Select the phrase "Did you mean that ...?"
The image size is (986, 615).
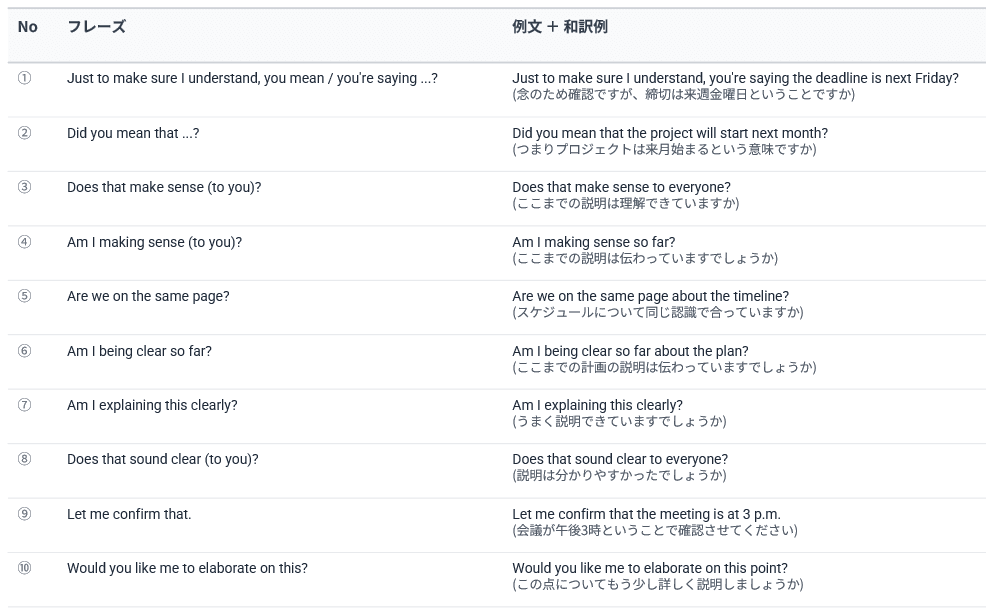[x=133, y=133]
